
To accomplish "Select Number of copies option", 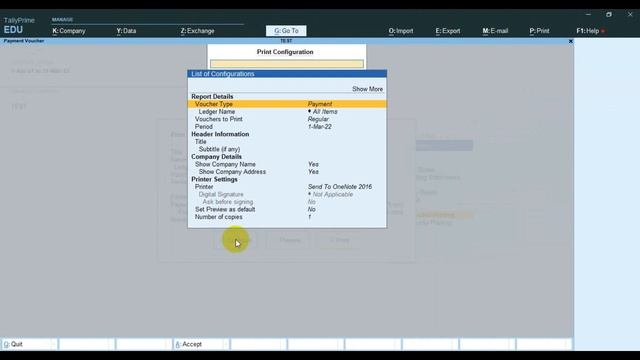I will tap(287, 217).
